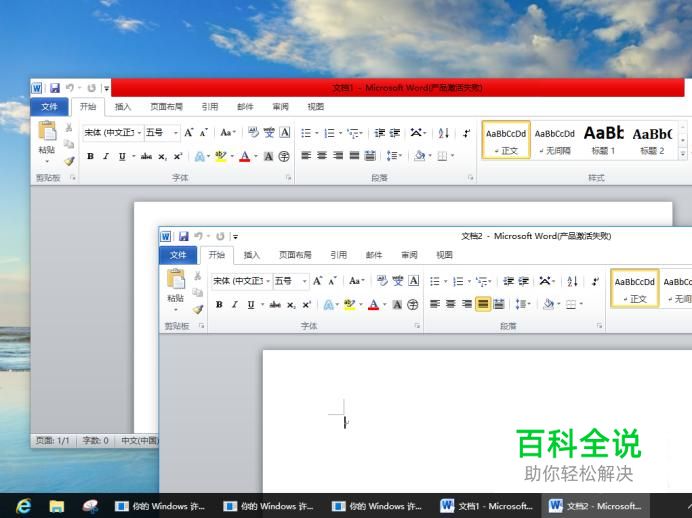Toggle Bold in 文档1 window
The image size is (692, 518).
(x=90, y=156)
